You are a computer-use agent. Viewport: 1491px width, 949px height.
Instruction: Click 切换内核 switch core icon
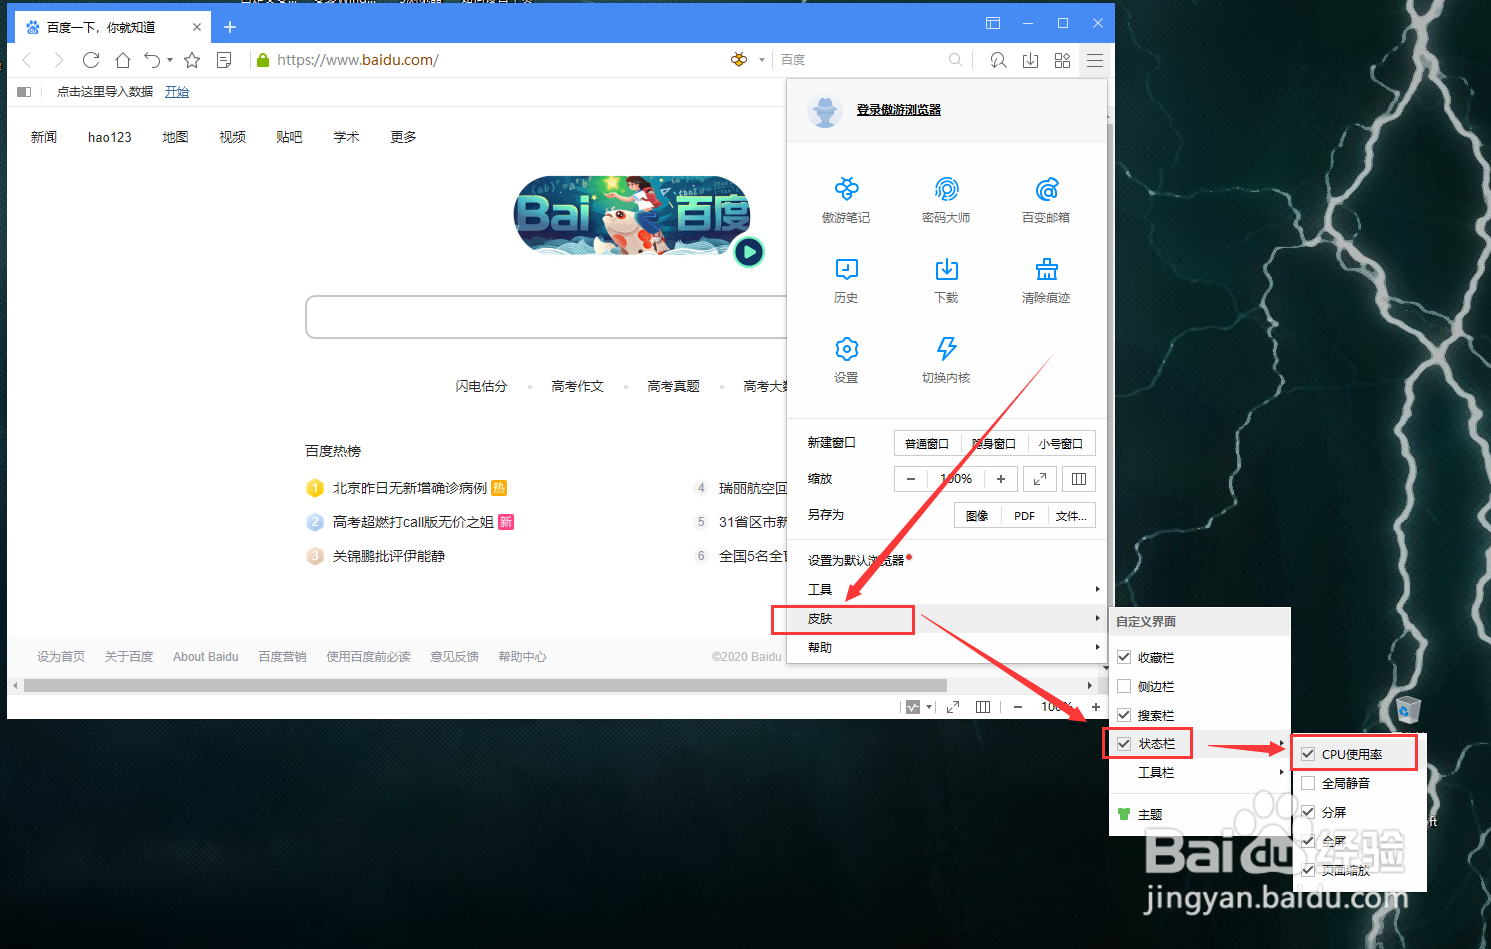(x=946, y=349)
